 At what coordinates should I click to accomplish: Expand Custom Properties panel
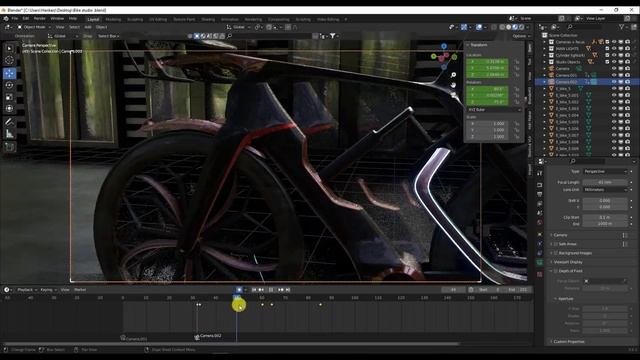tap(569, 342)
